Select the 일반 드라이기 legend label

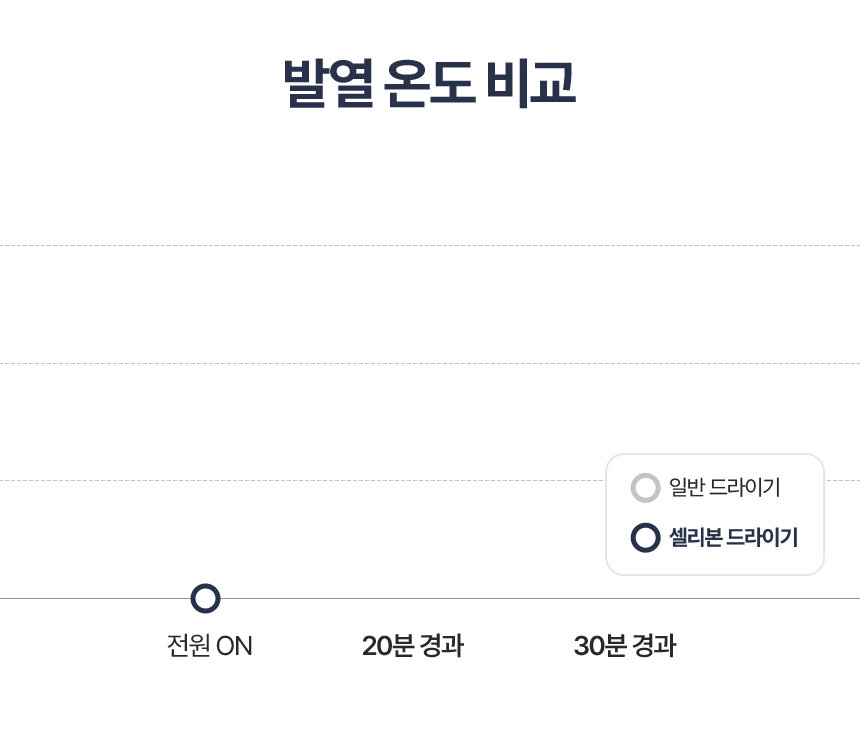[724, 487]
